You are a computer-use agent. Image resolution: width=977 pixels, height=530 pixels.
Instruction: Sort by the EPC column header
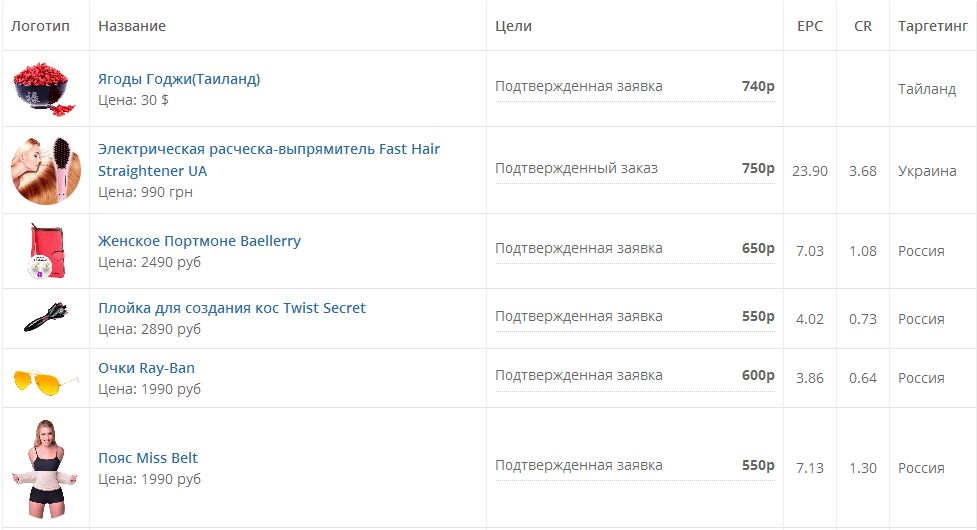[x=809, y=26]
